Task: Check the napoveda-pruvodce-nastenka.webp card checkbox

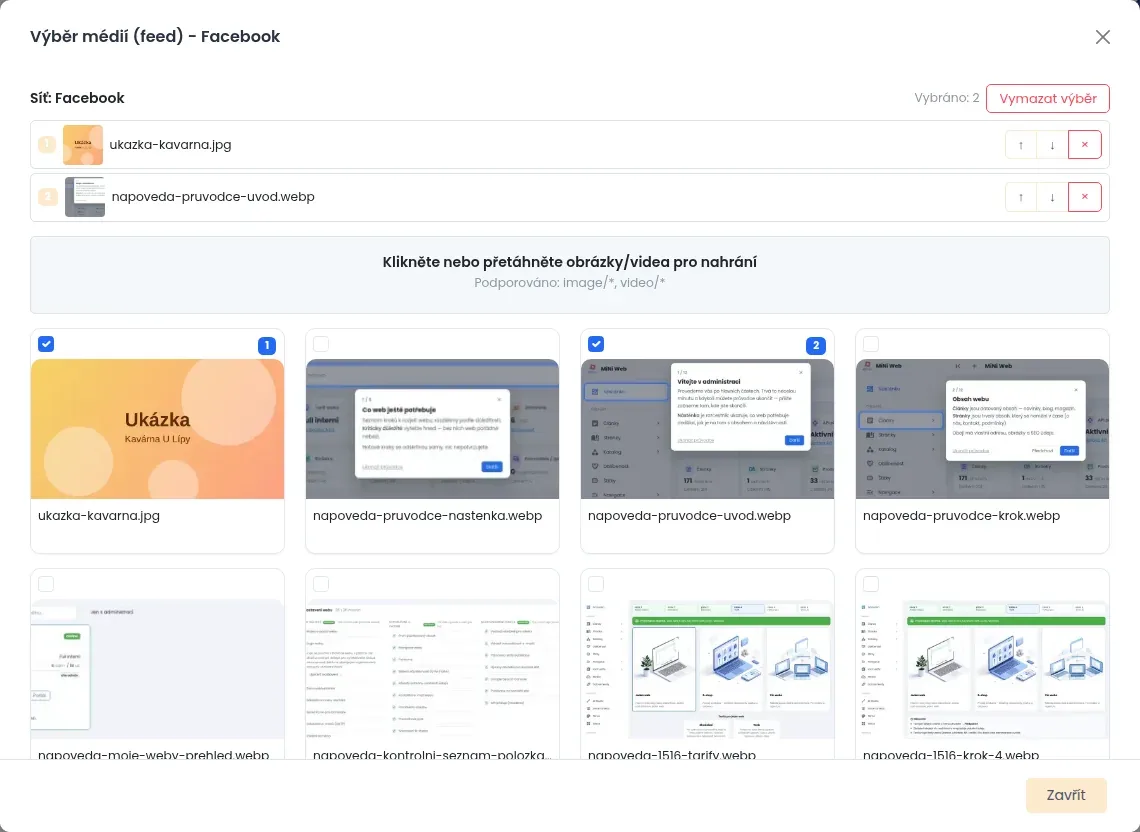Action: coord(321,344)
